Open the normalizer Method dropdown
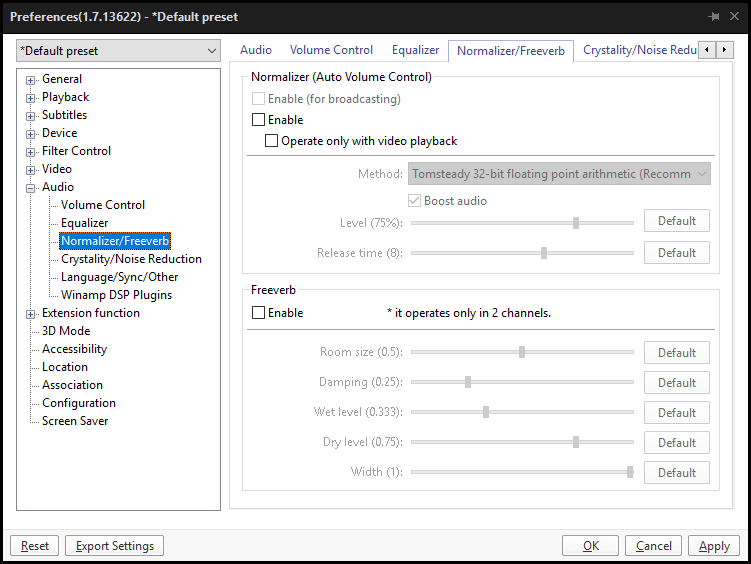The height and width of the screenshot is (564, 751). click(x=559, y=174)
